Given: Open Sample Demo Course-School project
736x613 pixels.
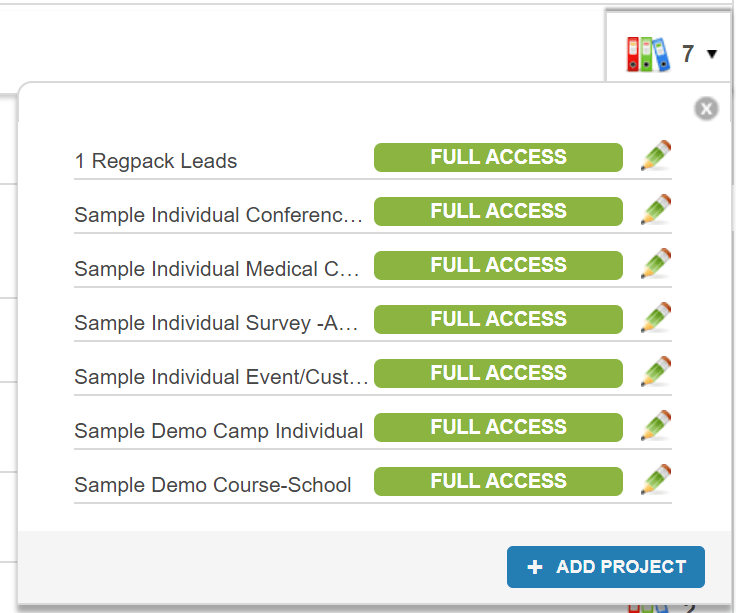Looking at the screenshot, I should [213, 485].
